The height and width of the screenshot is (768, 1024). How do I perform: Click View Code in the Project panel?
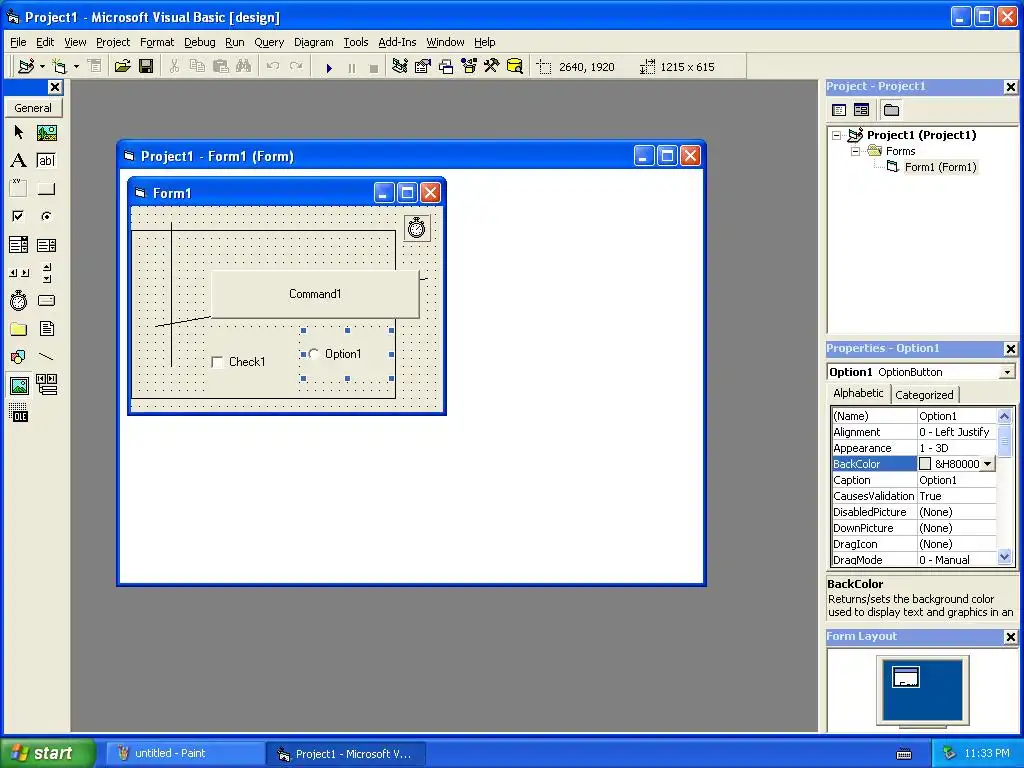839,110
